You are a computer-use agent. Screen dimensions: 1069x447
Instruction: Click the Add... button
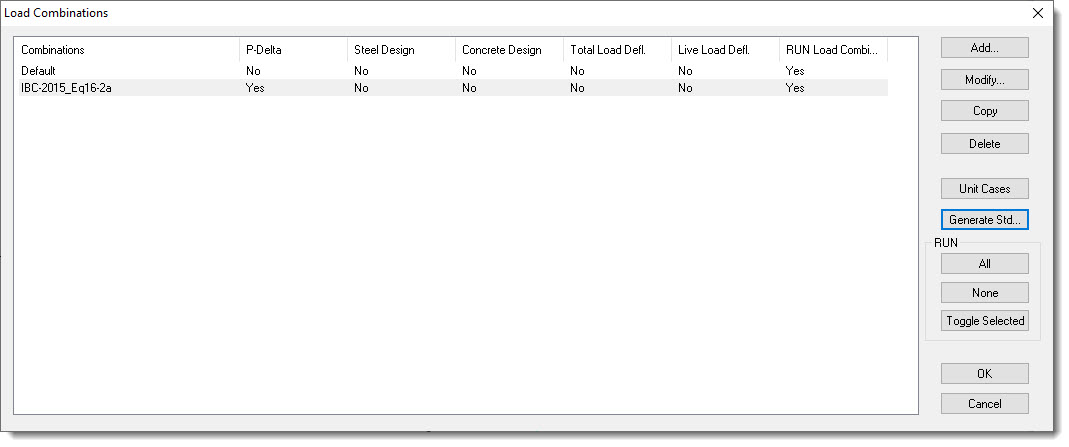pos(984,48)
